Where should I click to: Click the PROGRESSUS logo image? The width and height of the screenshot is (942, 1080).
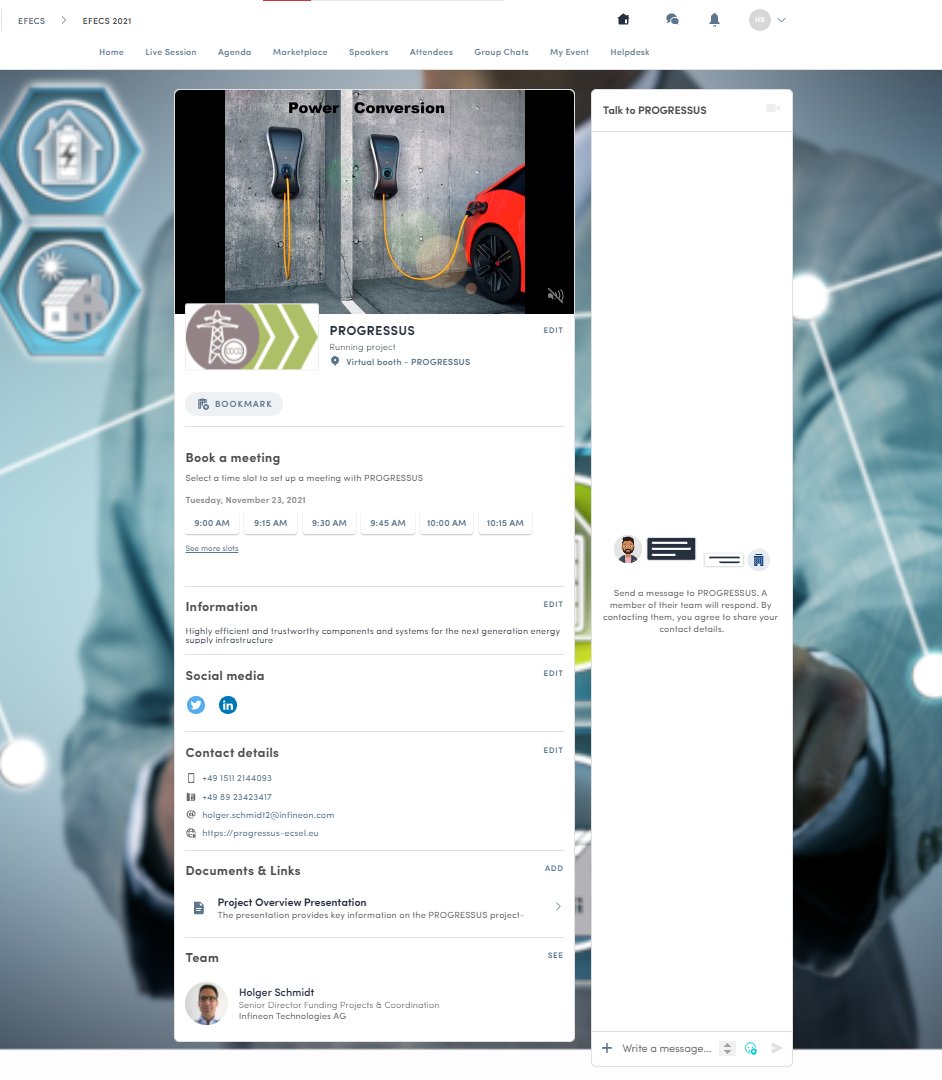click(252, 337)
